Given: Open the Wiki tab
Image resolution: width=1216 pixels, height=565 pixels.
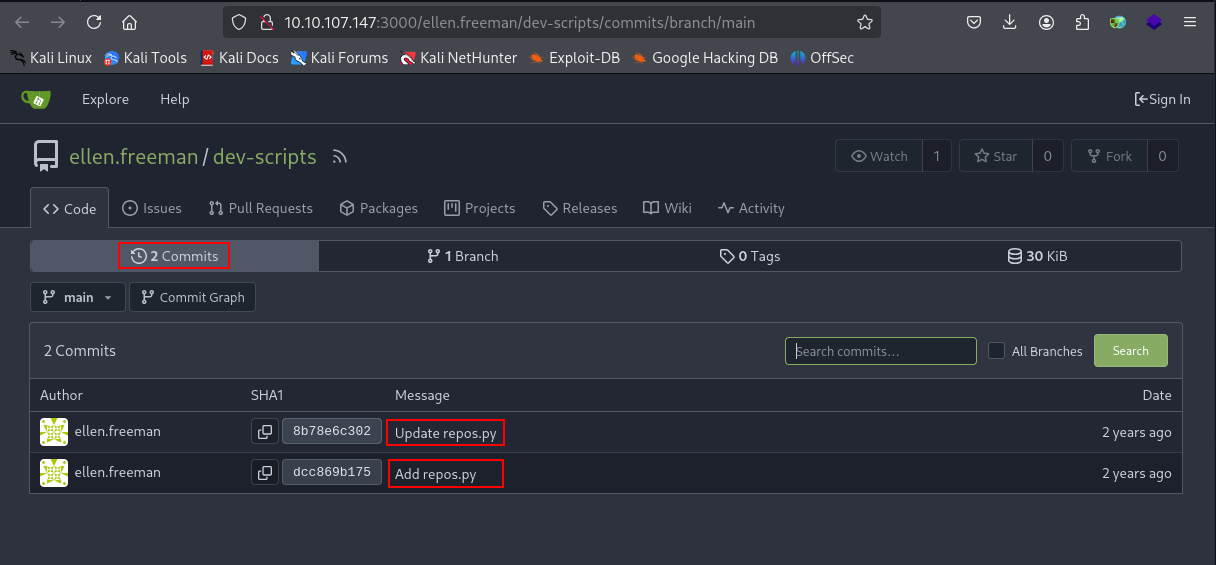Looking at the screenshot, I should [x=667, y=208].
